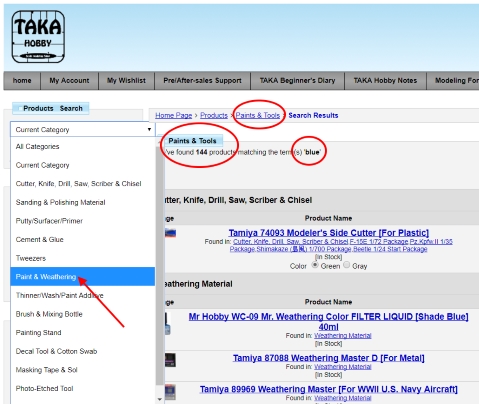Viewport: 479px width, 404px height.
Task: Click the Weathering Master D thumbnail
Action: point(170,360)
